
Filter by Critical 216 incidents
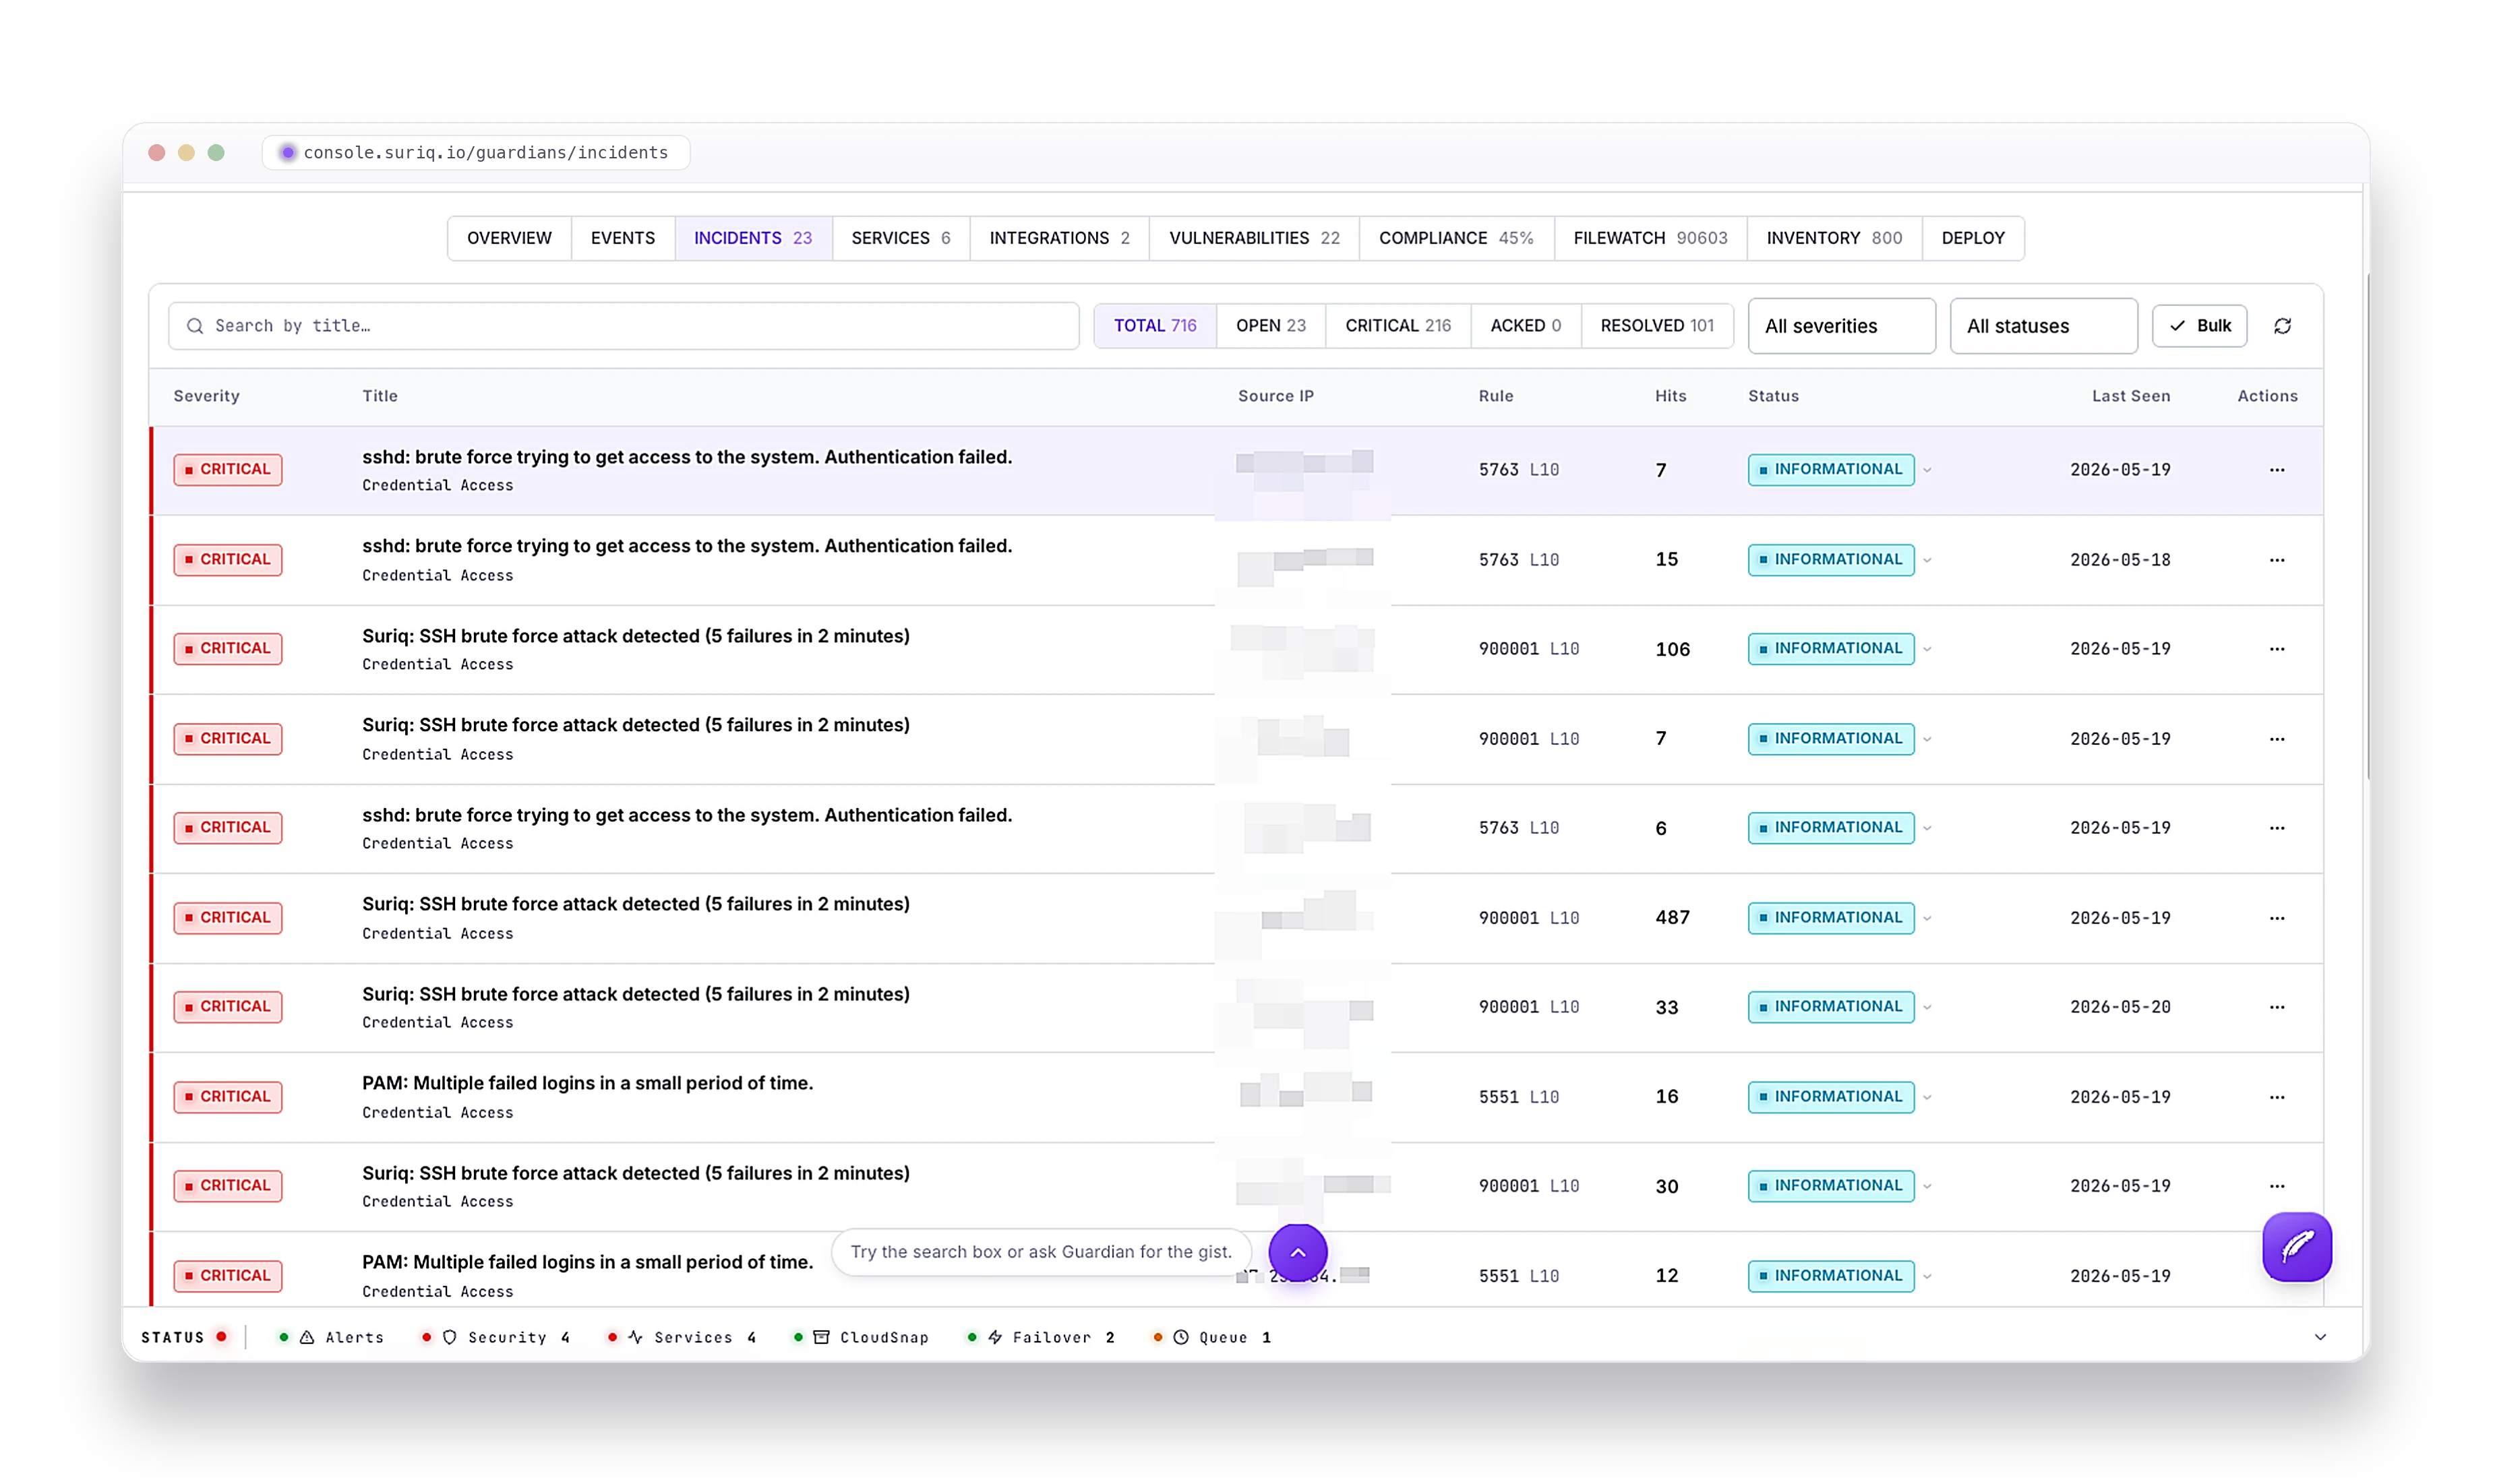click(1397, 326)
